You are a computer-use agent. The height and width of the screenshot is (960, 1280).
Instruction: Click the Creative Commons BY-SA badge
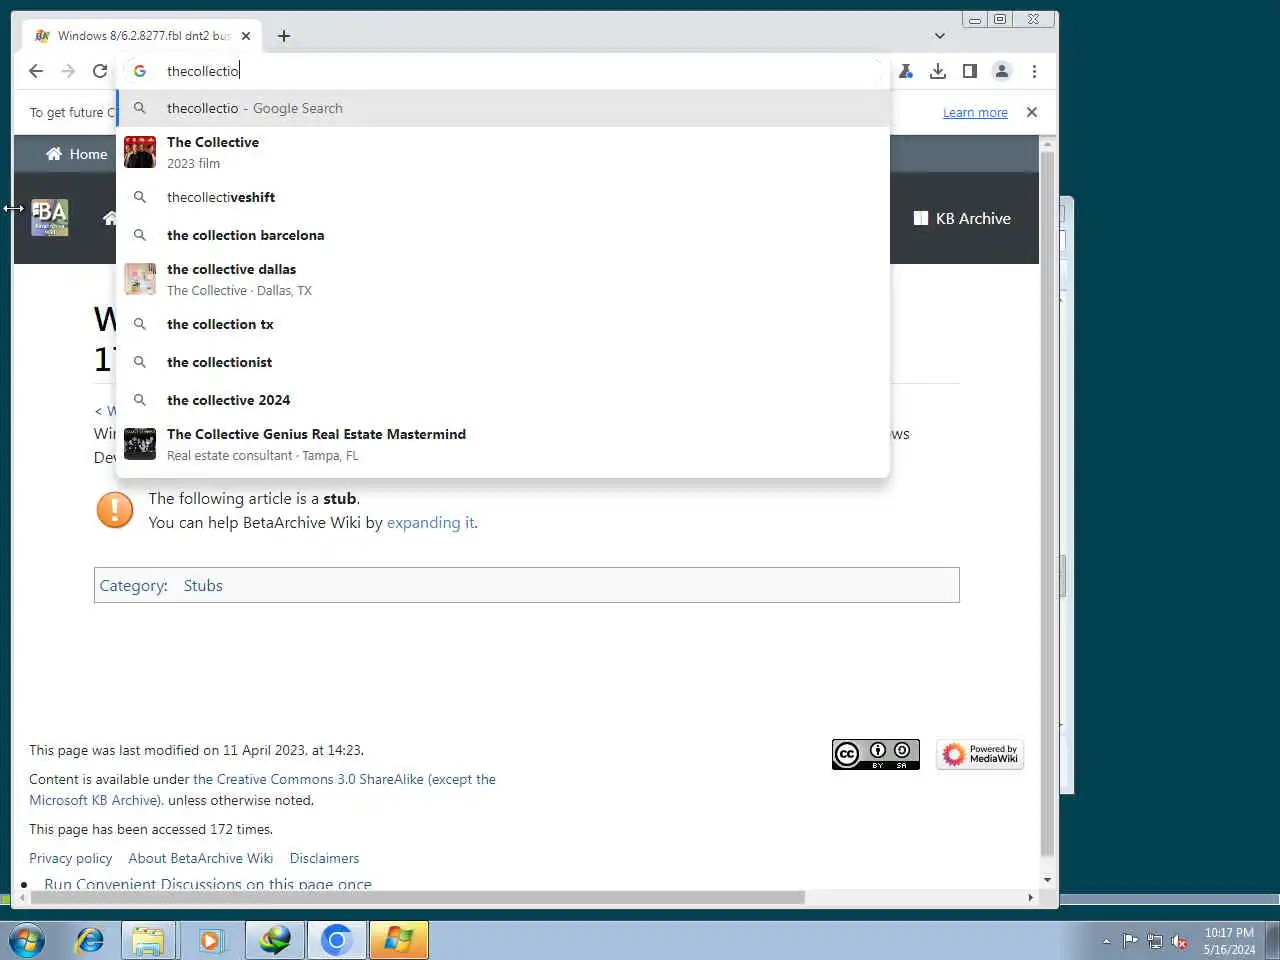click(876, 754)
